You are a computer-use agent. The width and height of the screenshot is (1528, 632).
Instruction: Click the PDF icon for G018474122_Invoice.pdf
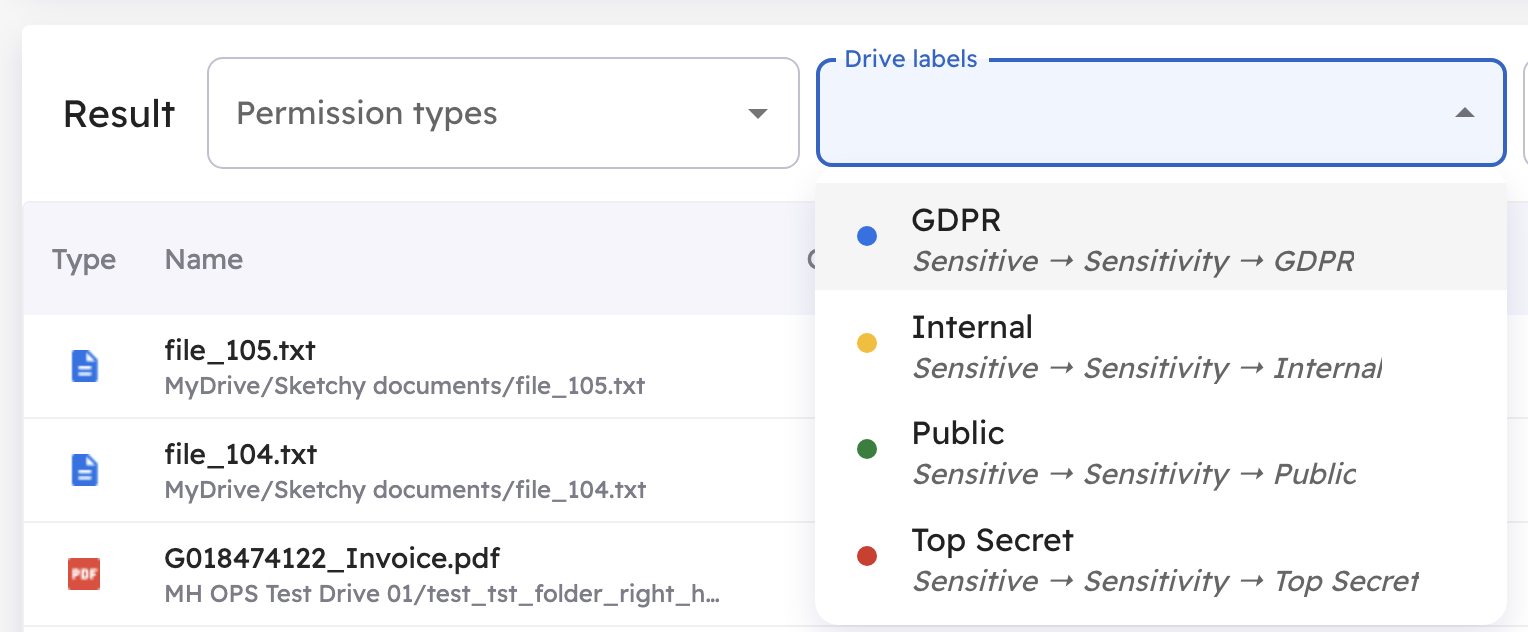pos(84,574)
